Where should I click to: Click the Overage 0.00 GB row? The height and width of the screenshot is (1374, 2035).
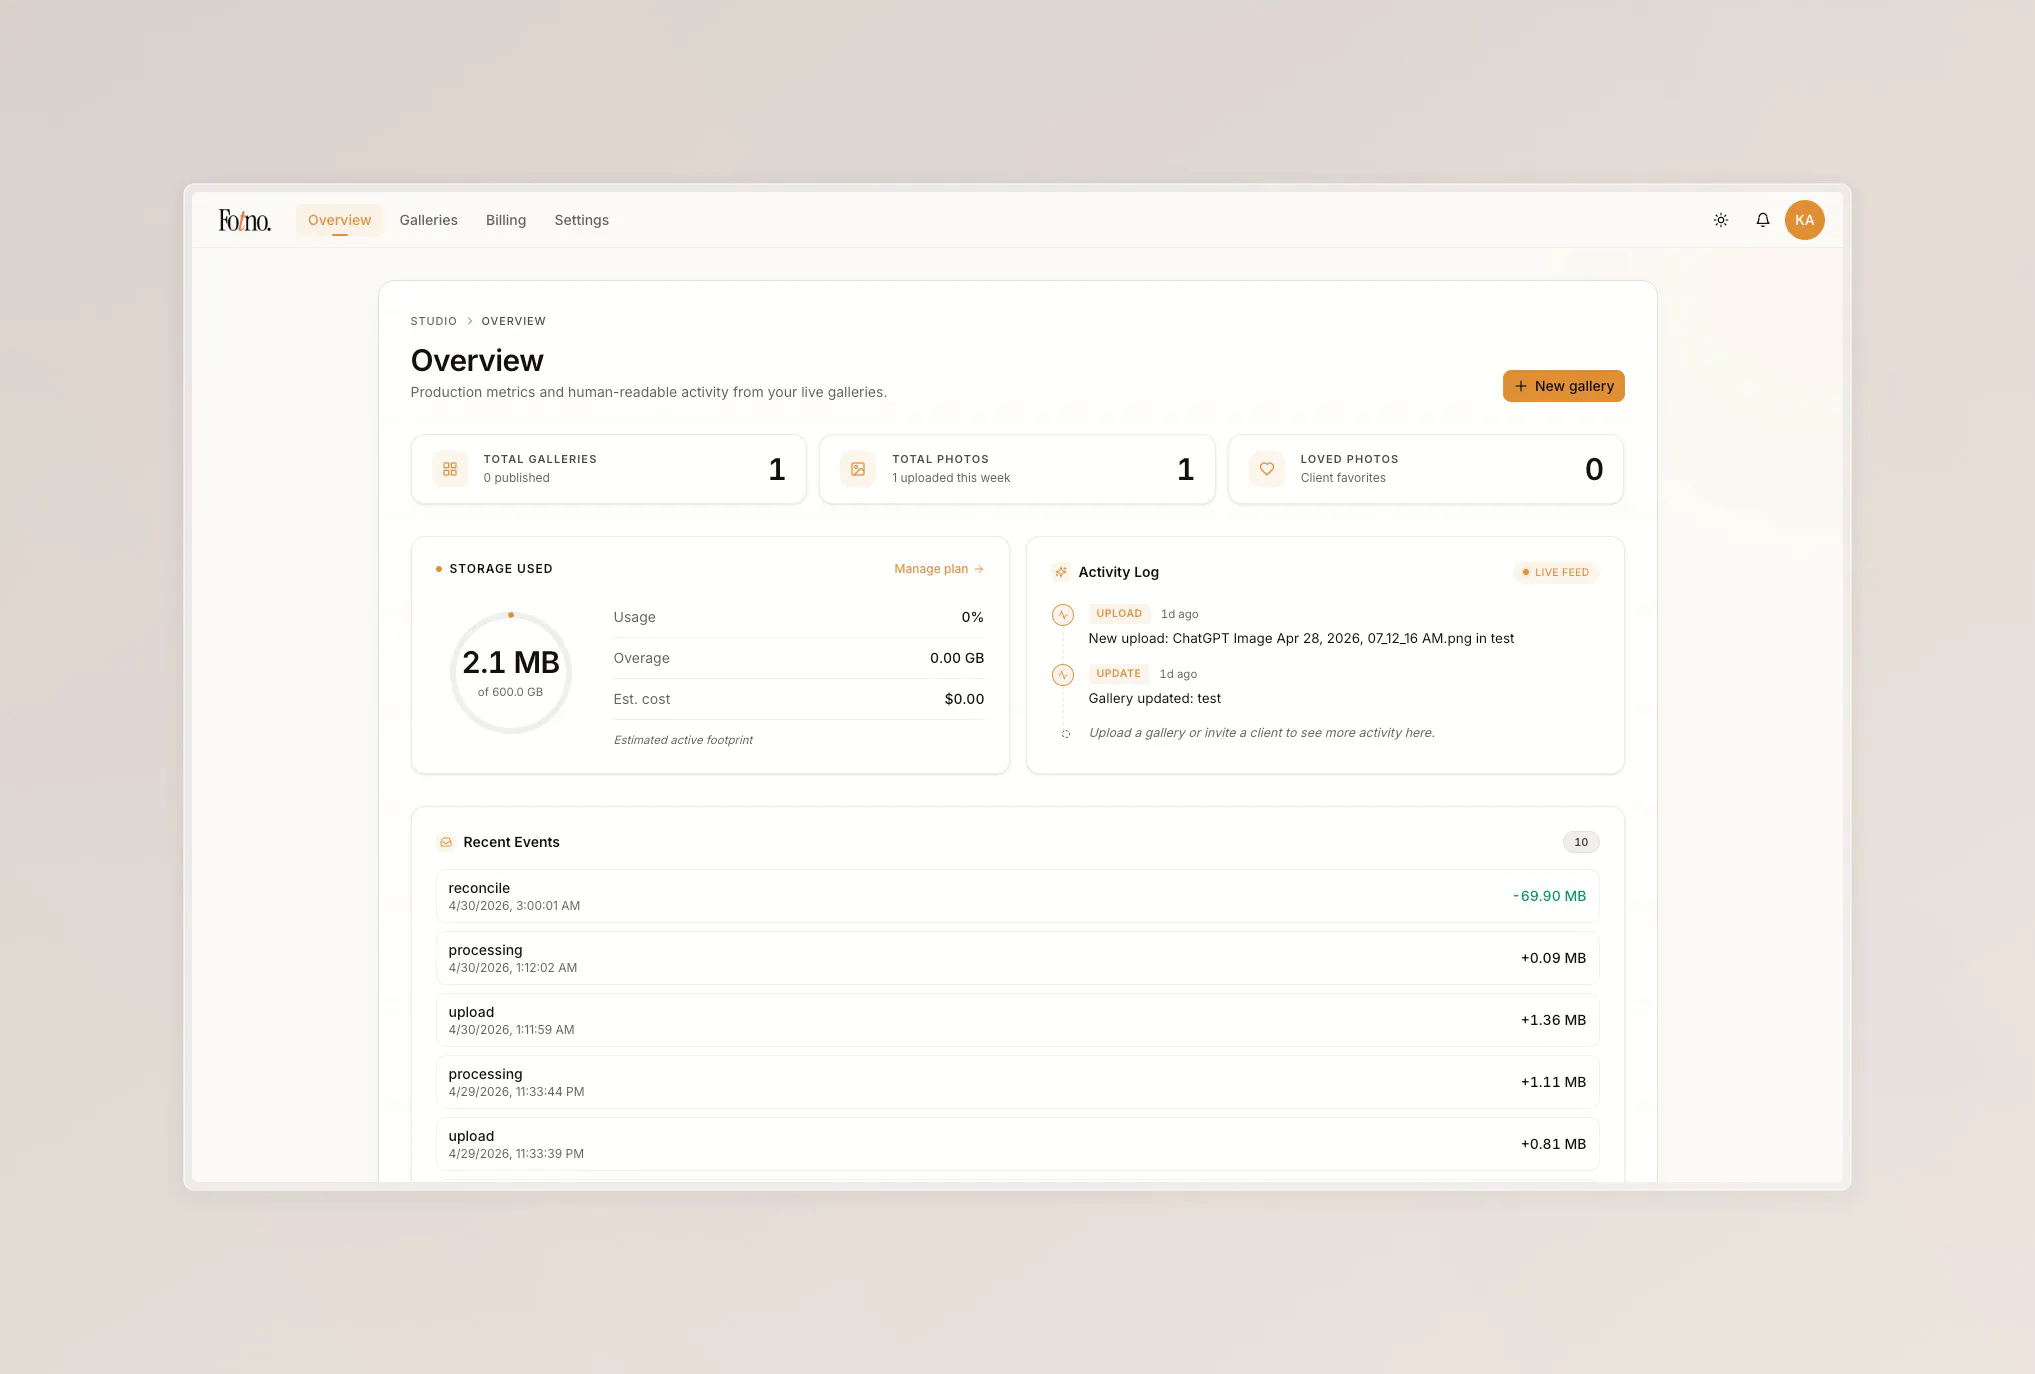tap(799, 658)
